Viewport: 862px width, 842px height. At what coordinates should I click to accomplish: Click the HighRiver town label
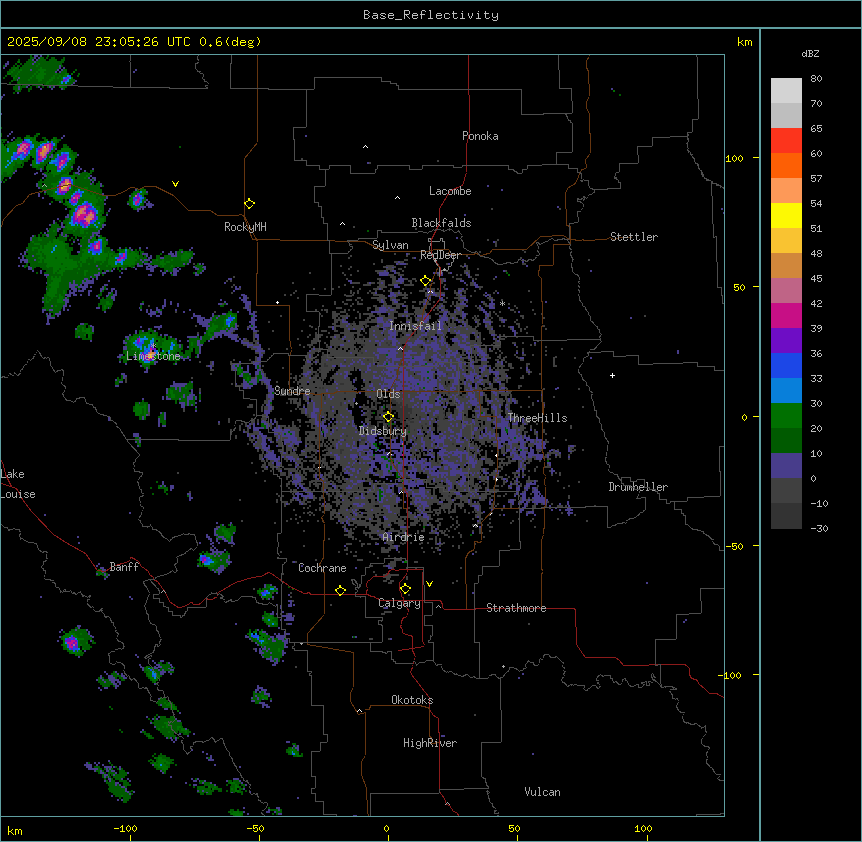click(430, 743)
